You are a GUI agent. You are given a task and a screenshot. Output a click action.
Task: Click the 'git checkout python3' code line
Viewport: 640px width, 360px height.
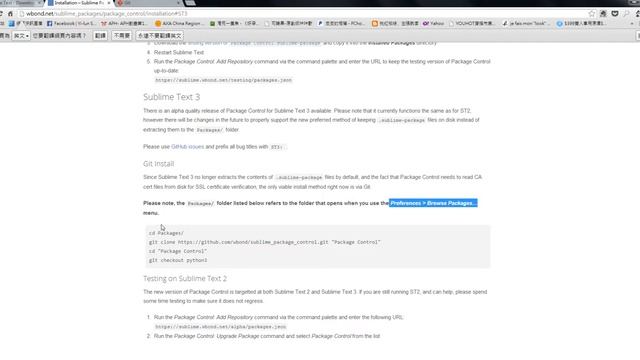[x=178, y=260]
